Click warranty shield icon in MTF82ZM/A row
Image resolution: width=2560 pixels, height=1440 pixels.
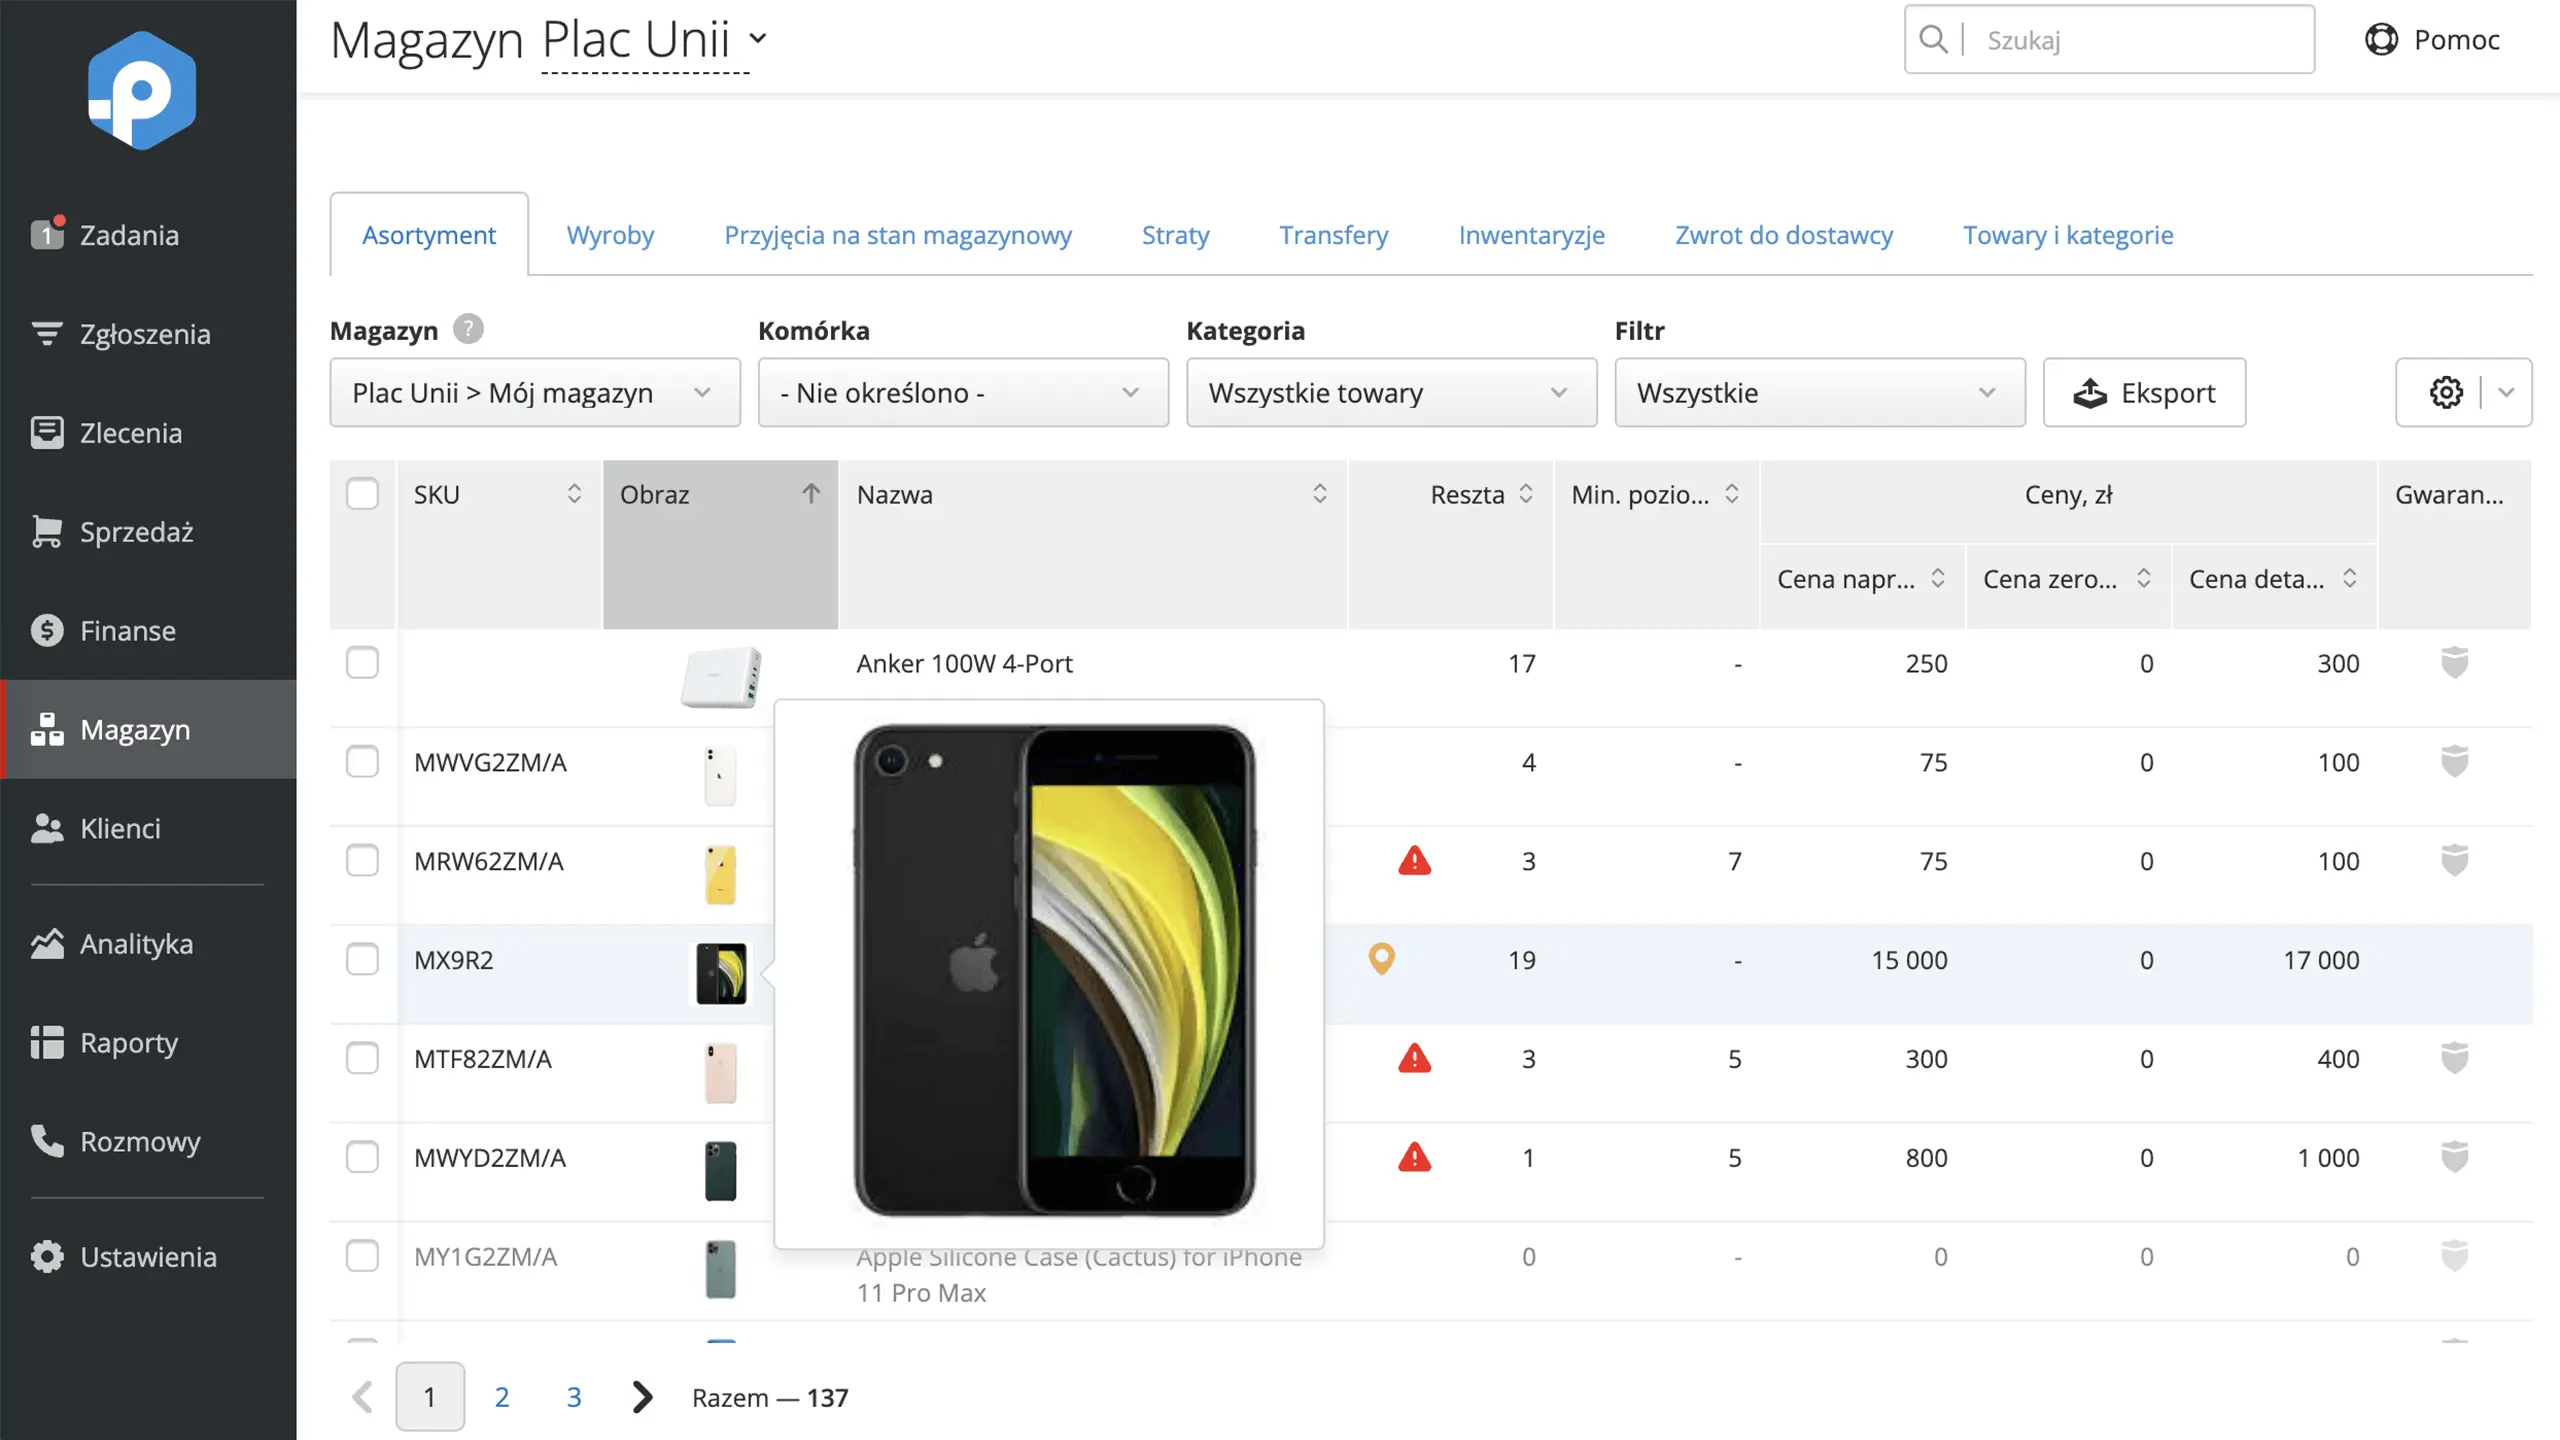[x=2455, y=1058]
